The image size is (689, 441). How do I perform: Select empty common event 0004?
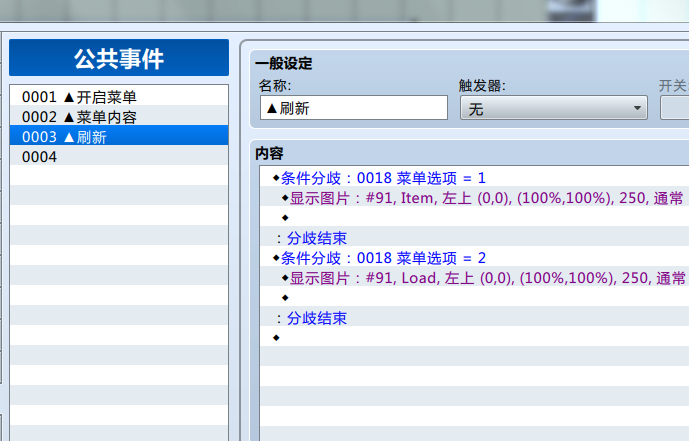click(x=119, y=156)
